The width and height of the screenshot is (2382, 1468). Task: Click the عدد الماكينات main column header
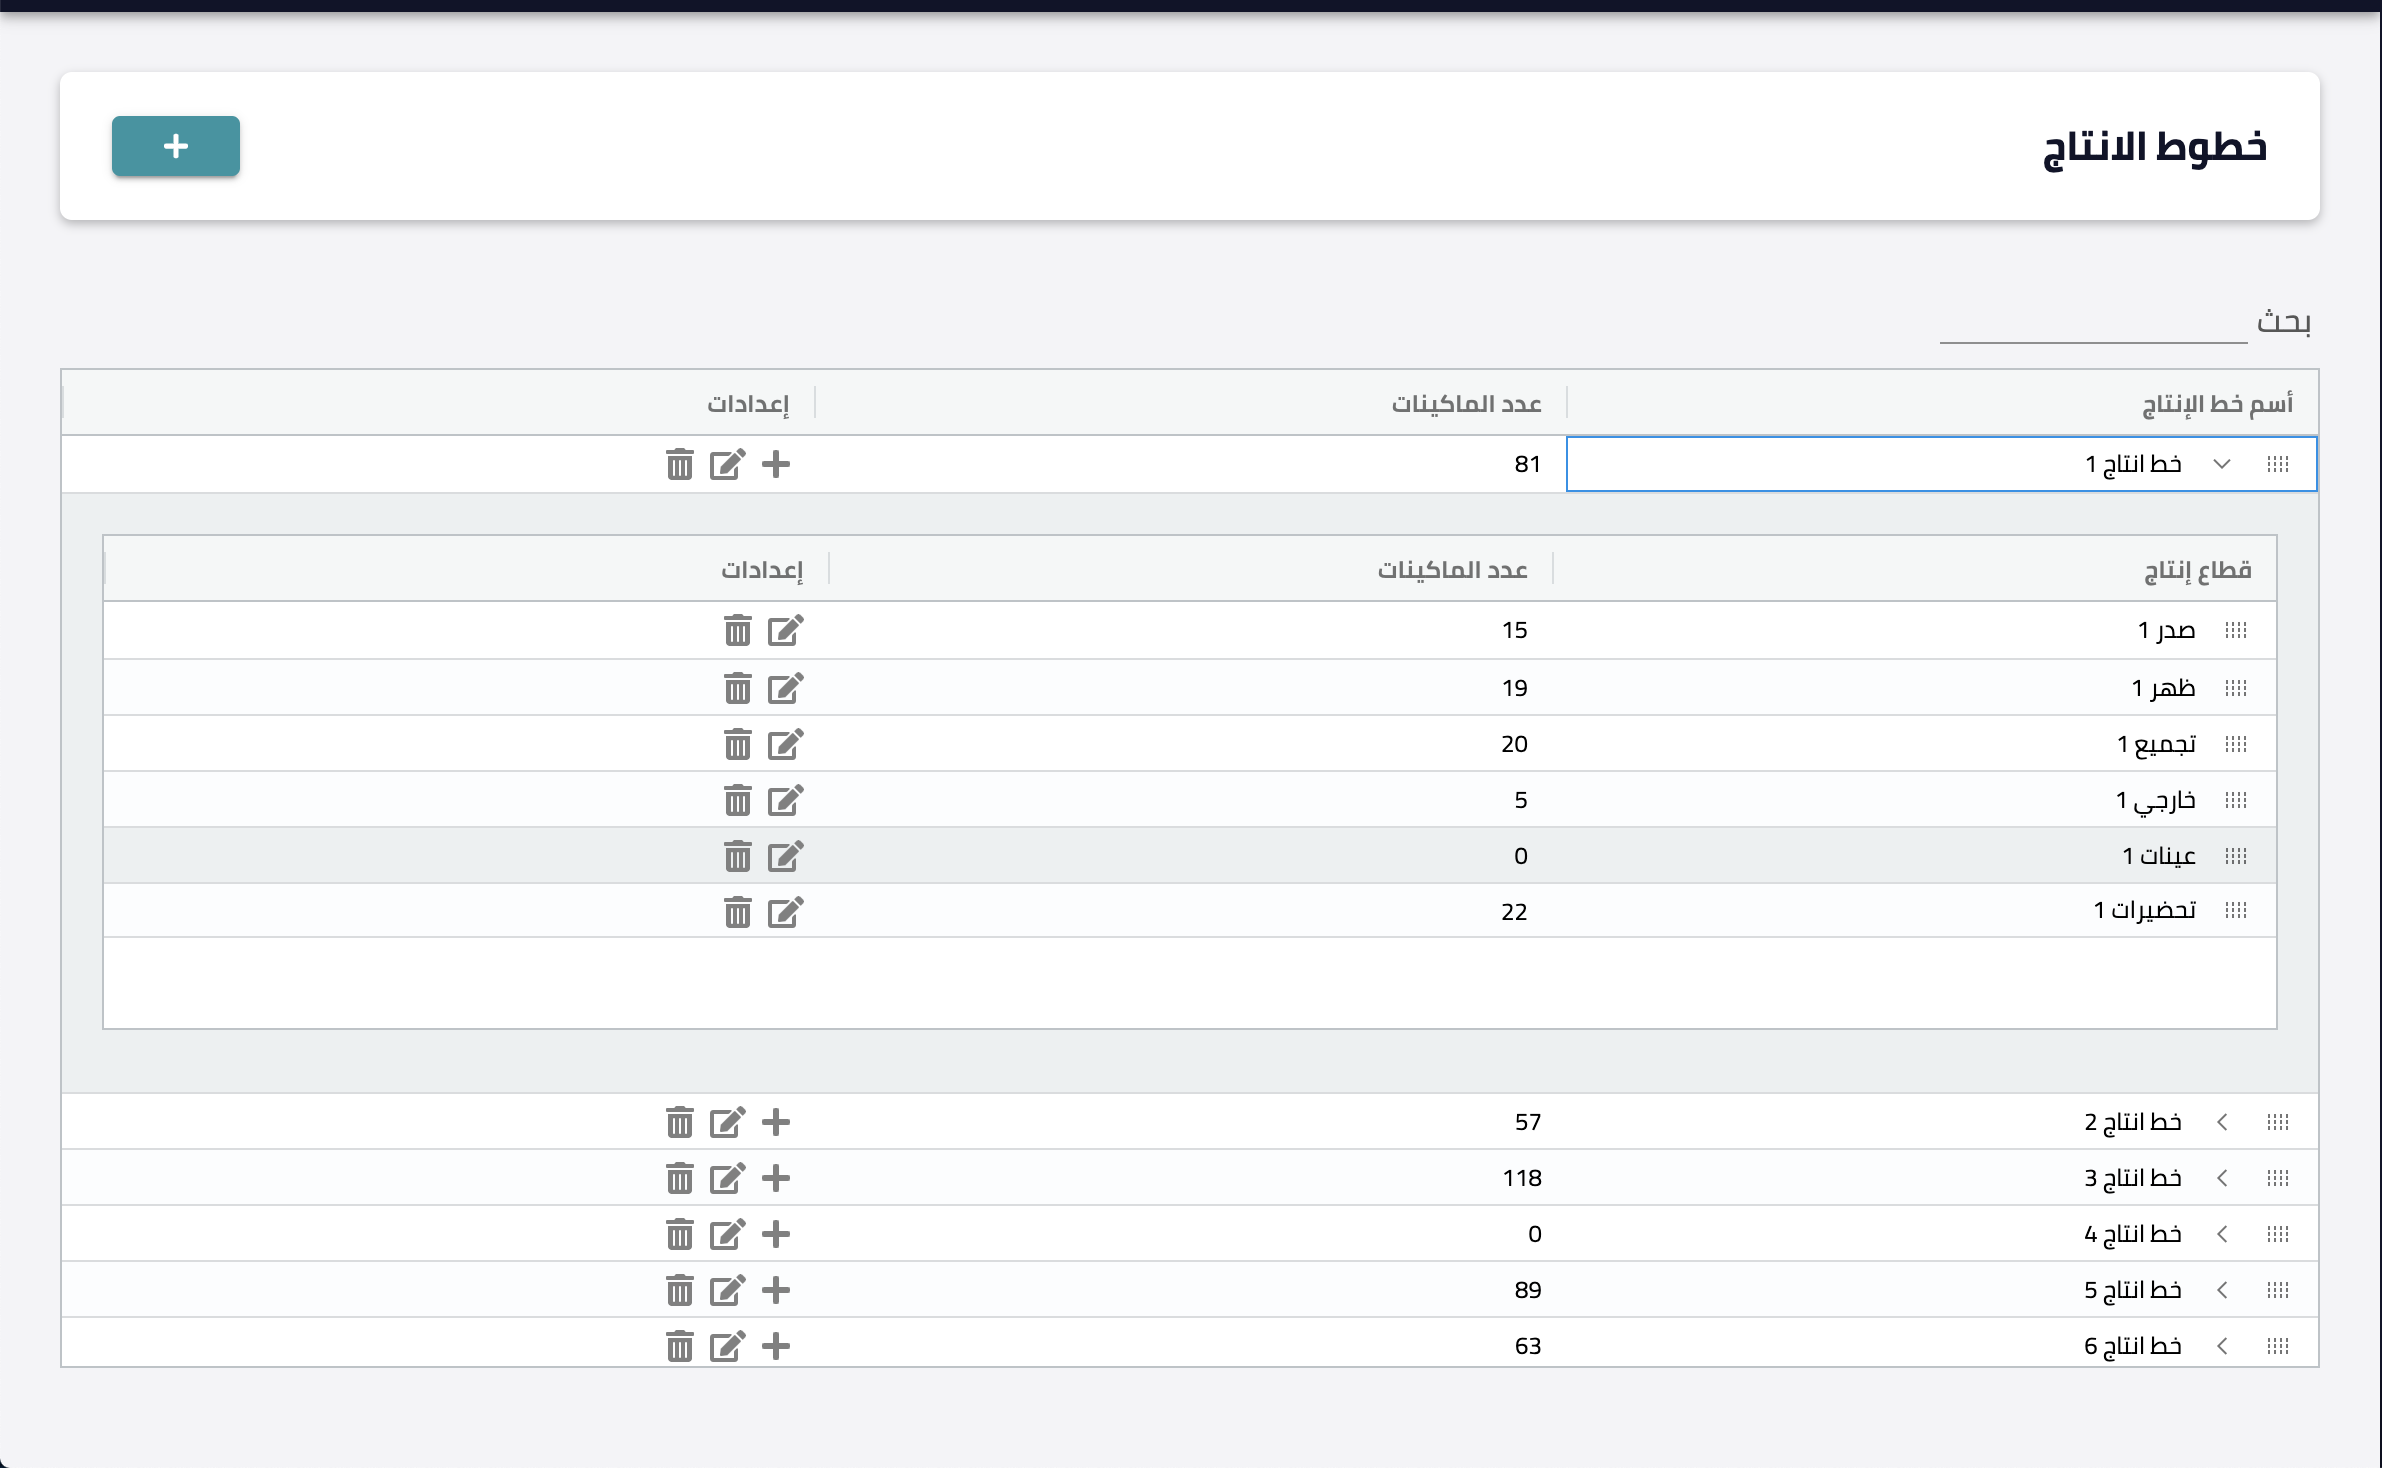(1466, 403)
